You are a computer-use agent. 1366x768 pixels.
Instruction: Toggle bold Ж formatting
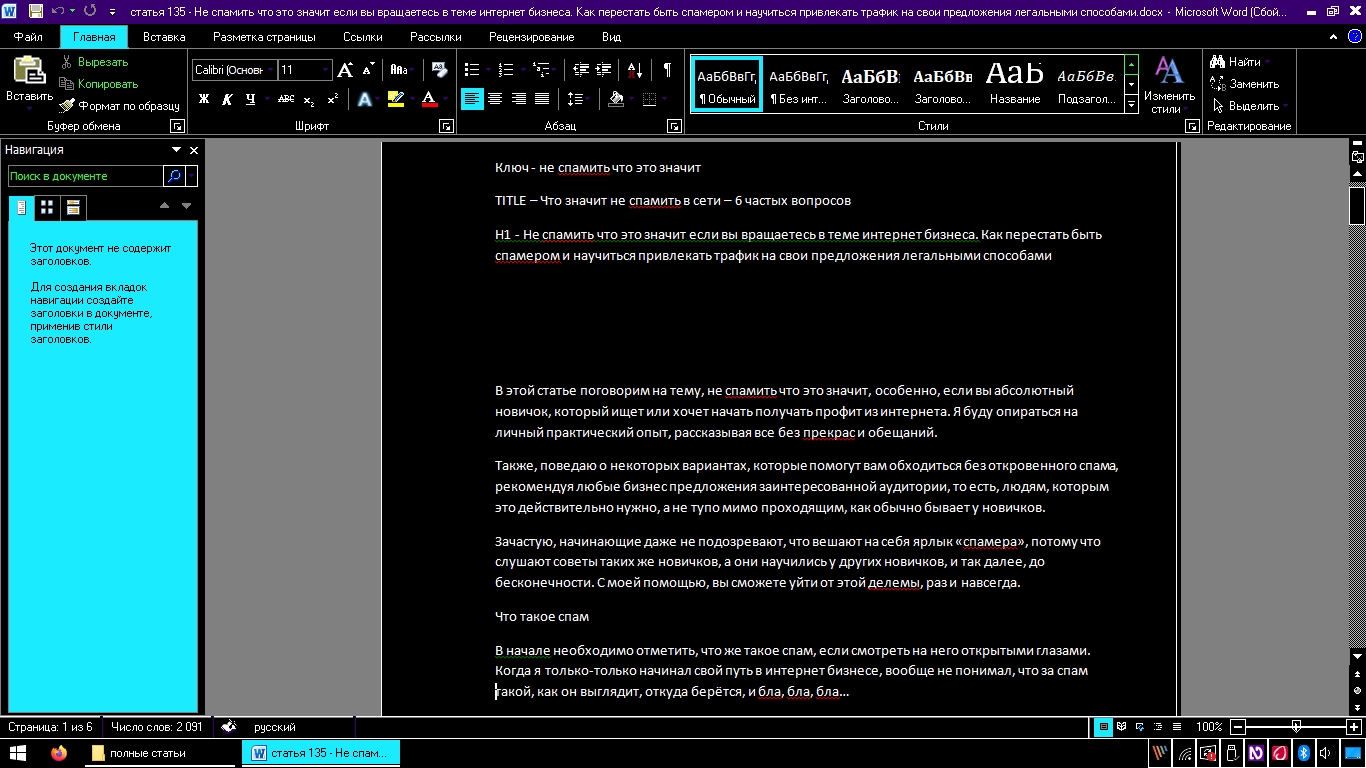pyautogui.click(x=204, y=99)
